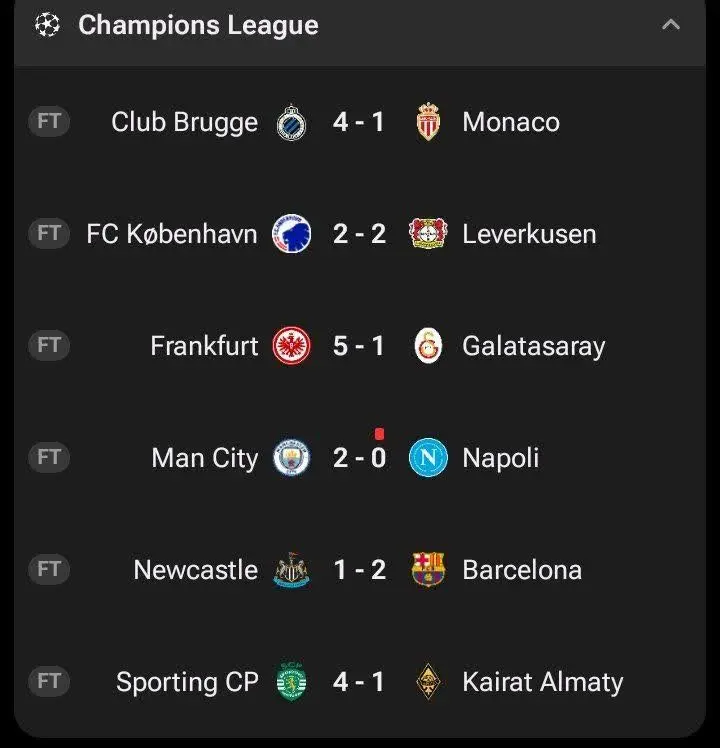
Task: Click the red card indicator for Napoli
Action: tap(379, 434)
